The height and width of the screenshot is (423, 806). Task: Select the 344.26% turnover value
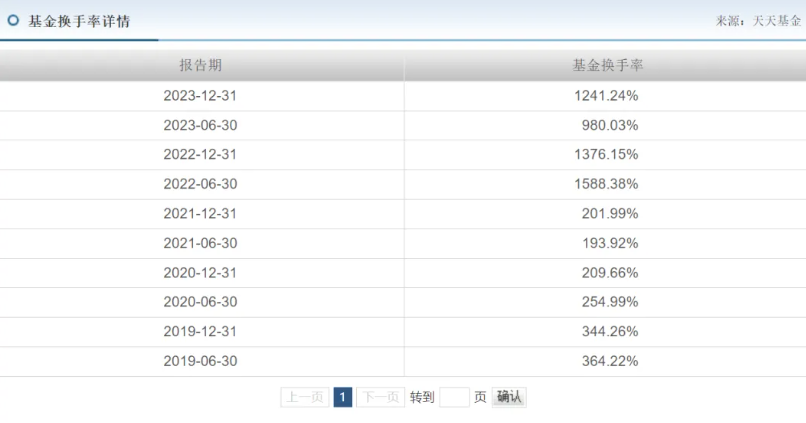click(610, 332)
